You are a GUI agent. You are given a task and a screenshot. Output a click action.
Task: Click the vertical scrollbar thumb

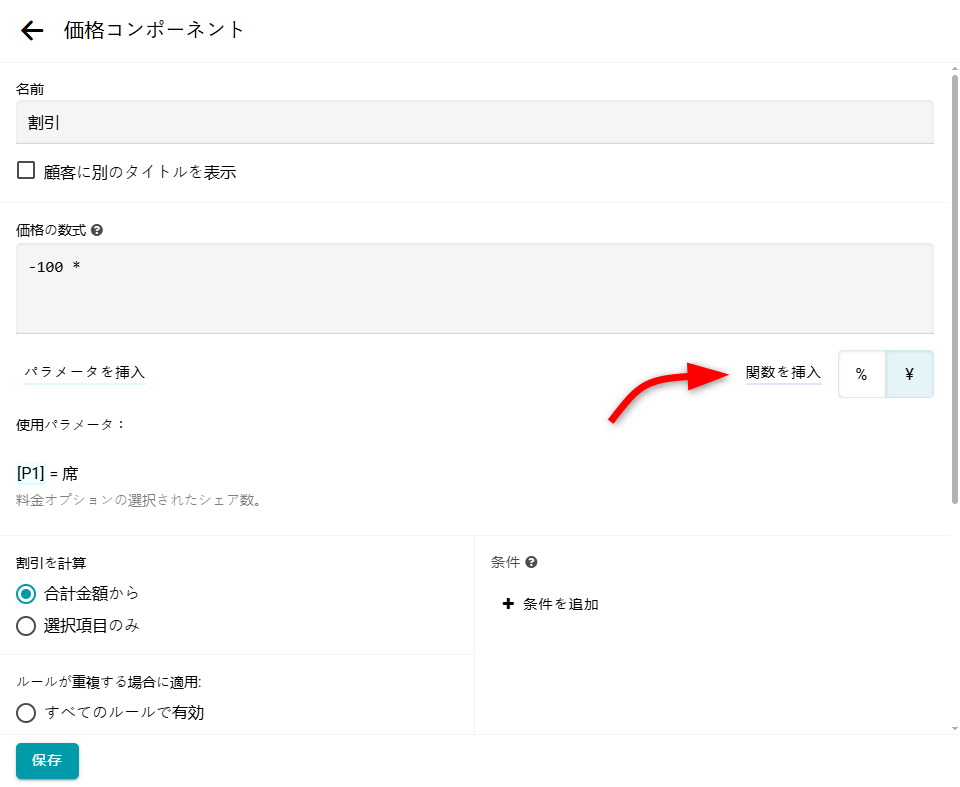click(x=954, y=289)
